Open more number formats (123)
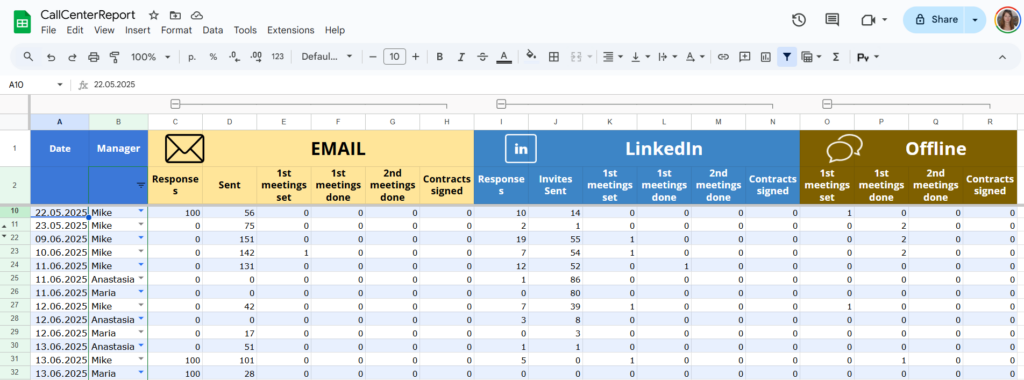1024x380 pixels. coord(278,57)
